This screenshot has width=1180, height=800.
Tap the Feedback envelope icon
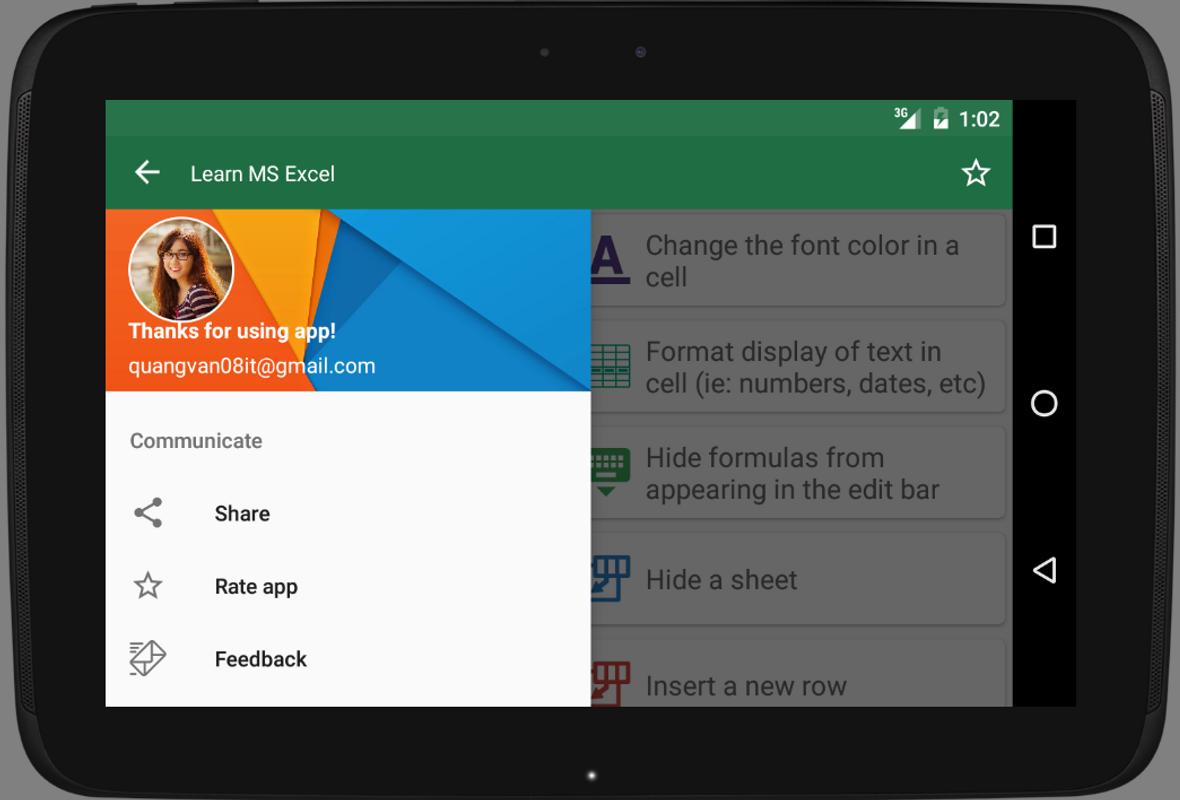pos(148,659)
